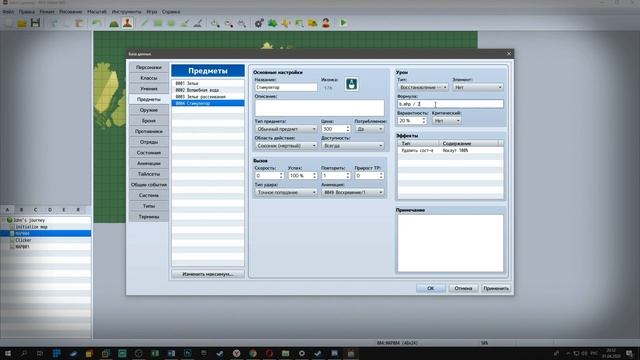
Task: Switch to Классы database tab
Action: [149, 78]
